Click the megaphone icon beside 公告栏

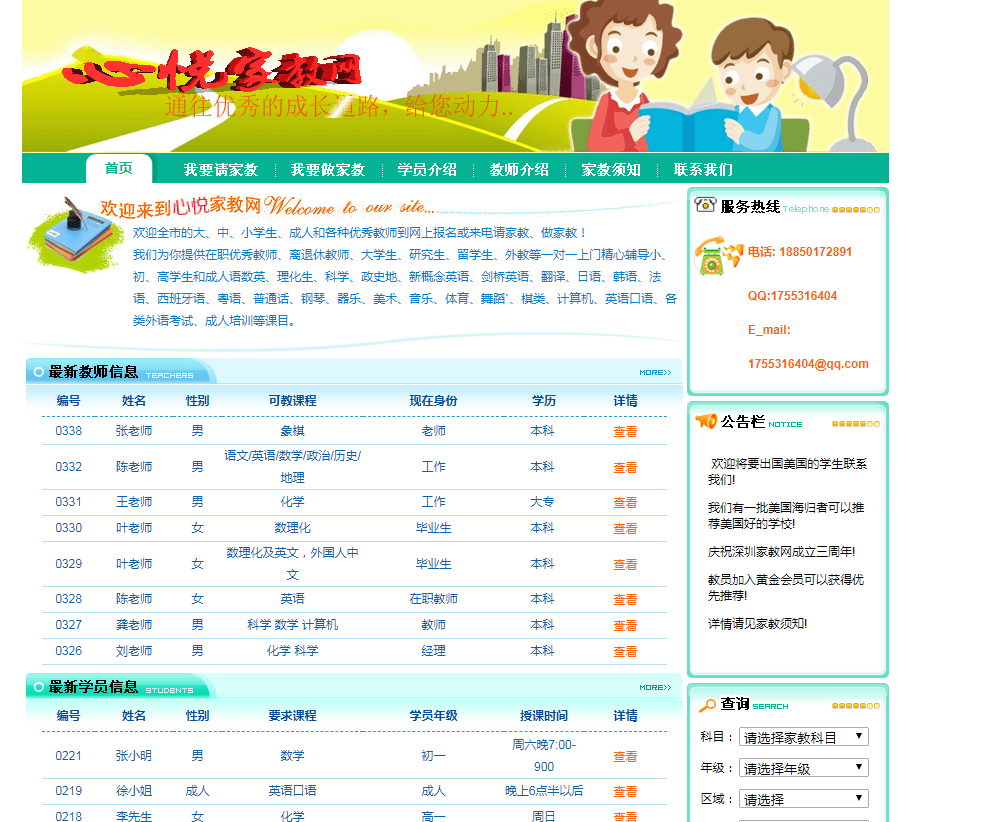coord(706,421)
